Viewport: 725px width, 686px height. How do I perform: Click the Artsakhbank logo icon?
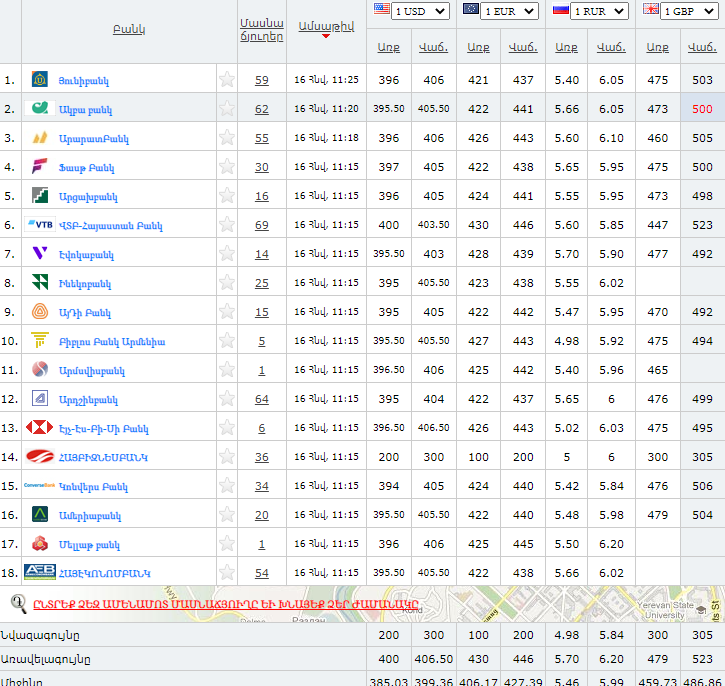(40, 196)
